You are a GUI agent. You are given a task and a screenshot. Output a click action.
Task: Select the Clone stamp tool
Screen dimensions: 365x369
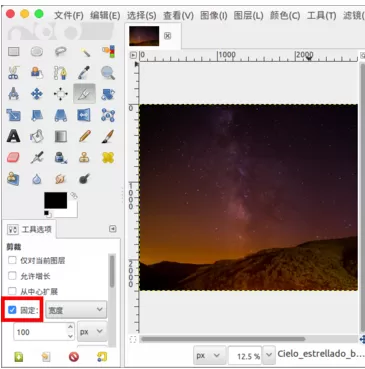[x=85, y=157]
